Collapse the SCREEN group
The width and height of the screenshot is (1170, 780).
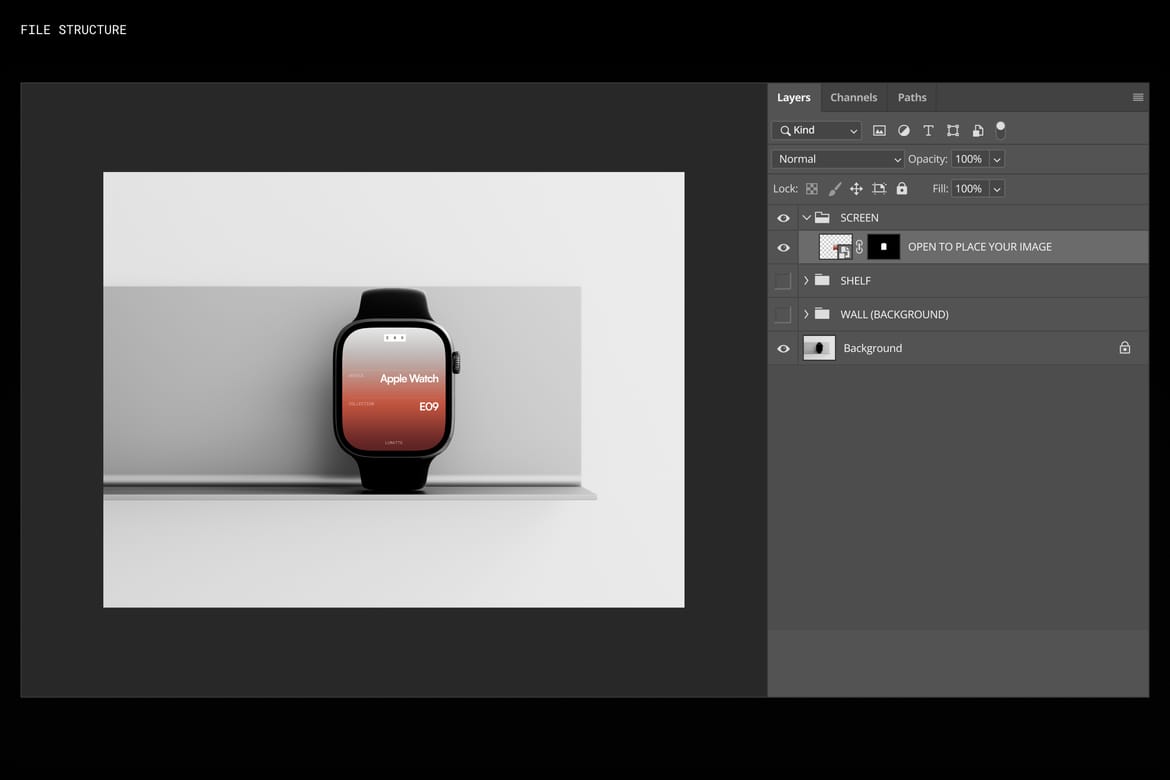tap(807, 218)
